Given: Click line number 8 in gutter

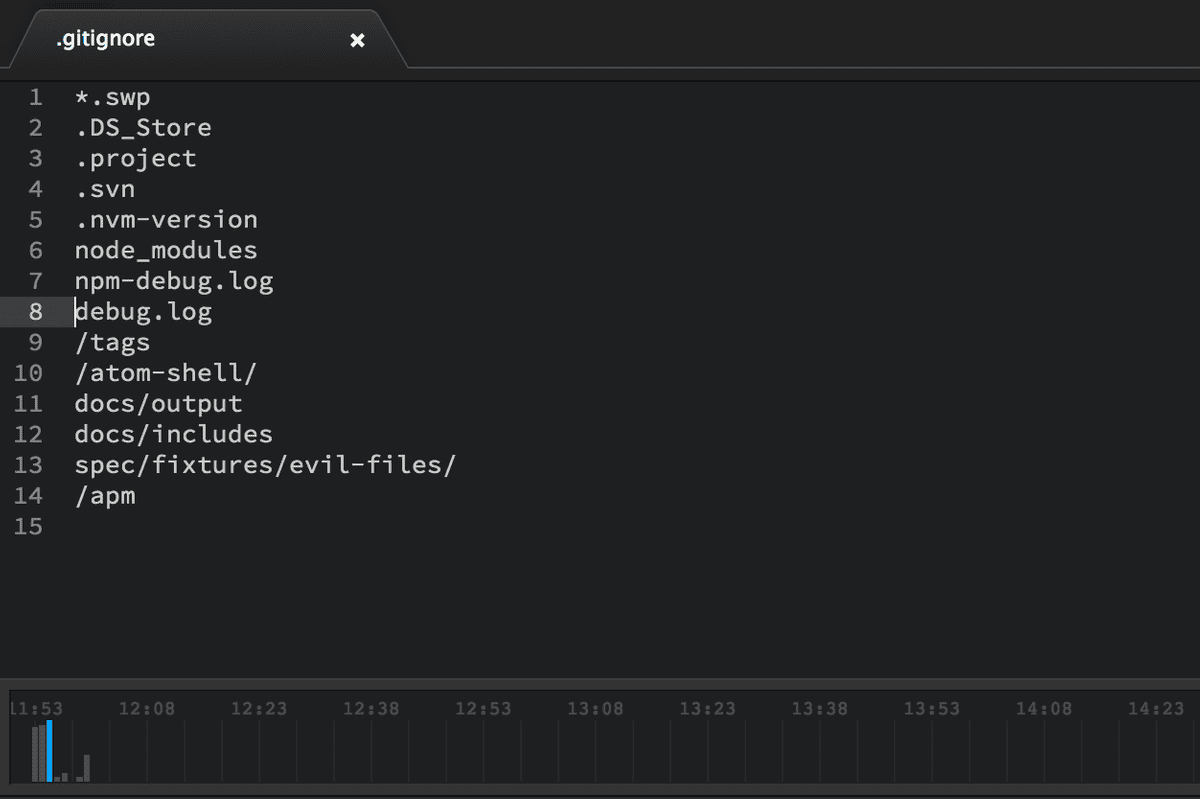Looking at the screenshot, I should [x=35, y=312].
